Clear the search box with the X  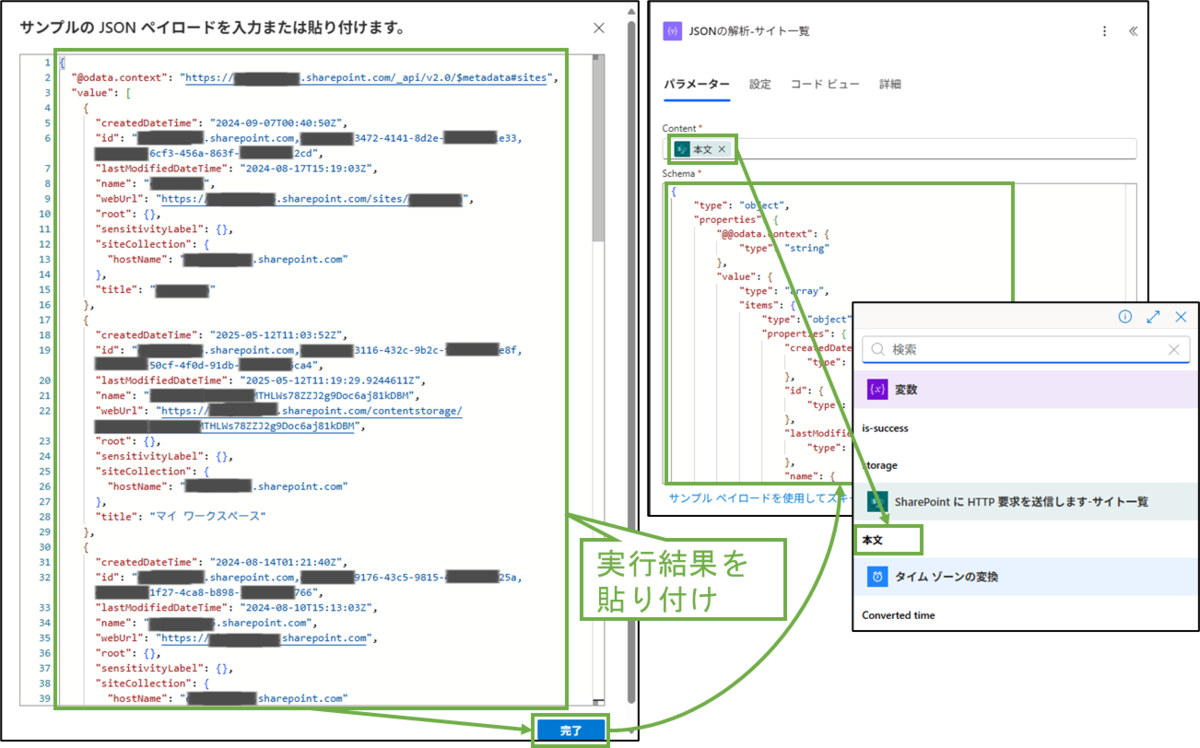[x=1175, y=350]
